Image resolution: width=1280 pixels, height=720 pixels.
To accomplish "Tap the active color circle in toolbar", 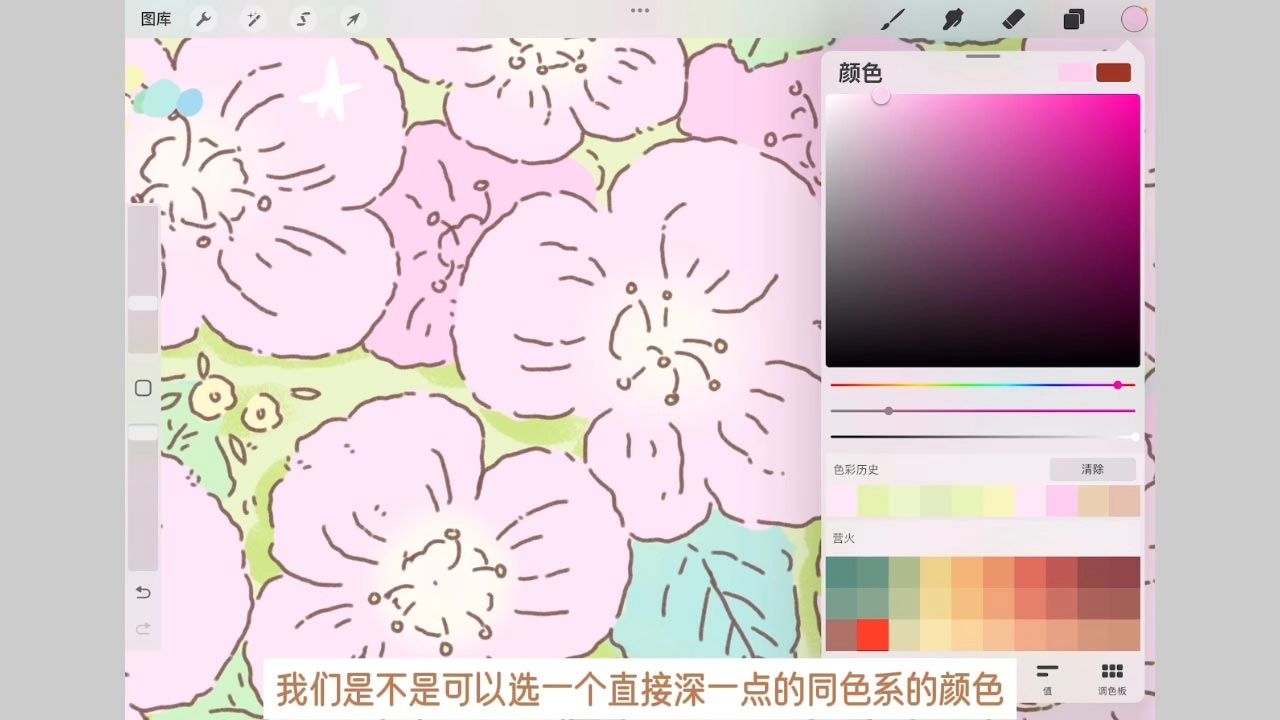I will [x=1134, y=19].
